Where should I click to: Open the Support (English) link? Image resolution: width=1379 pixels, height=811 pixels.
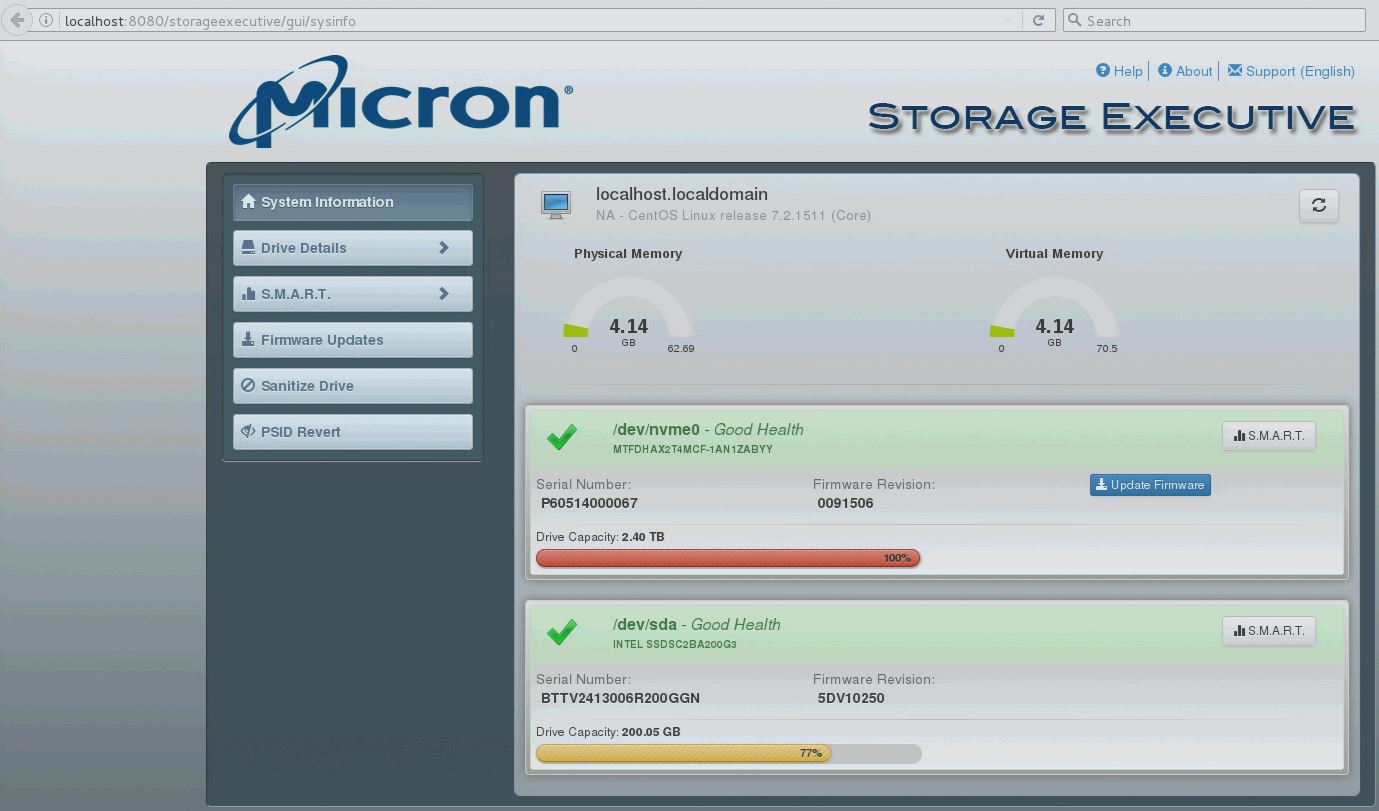point(1300,71)
